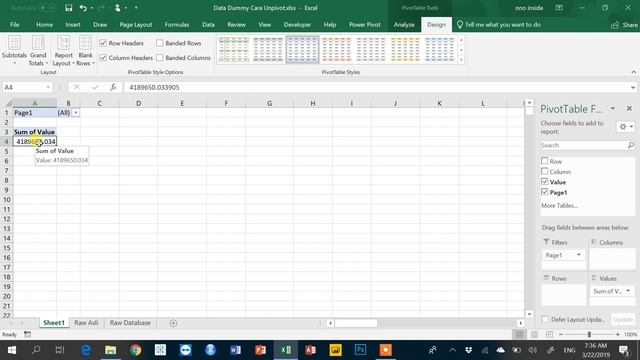The width and height of the screenshot is (640, 360).
Task: Switch to Page Break Preview in the status bar
Action: [x=549, y=334]
